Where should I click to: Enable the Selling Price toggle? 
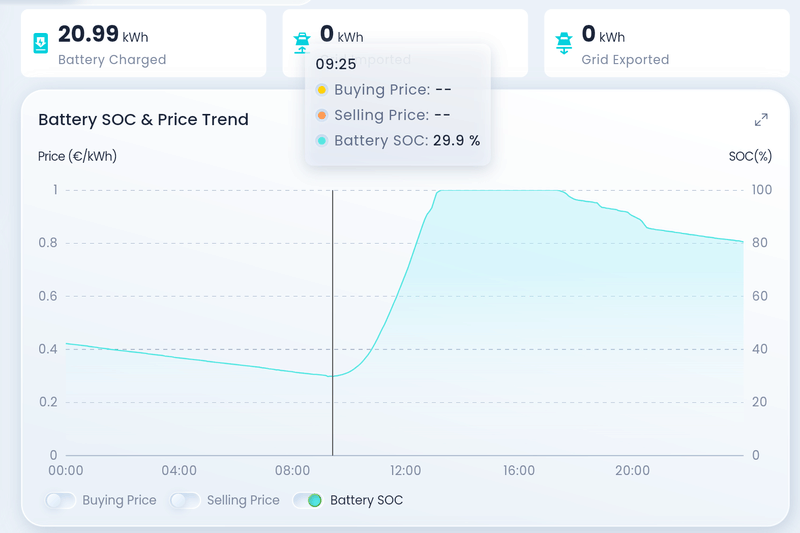point(185,500)
